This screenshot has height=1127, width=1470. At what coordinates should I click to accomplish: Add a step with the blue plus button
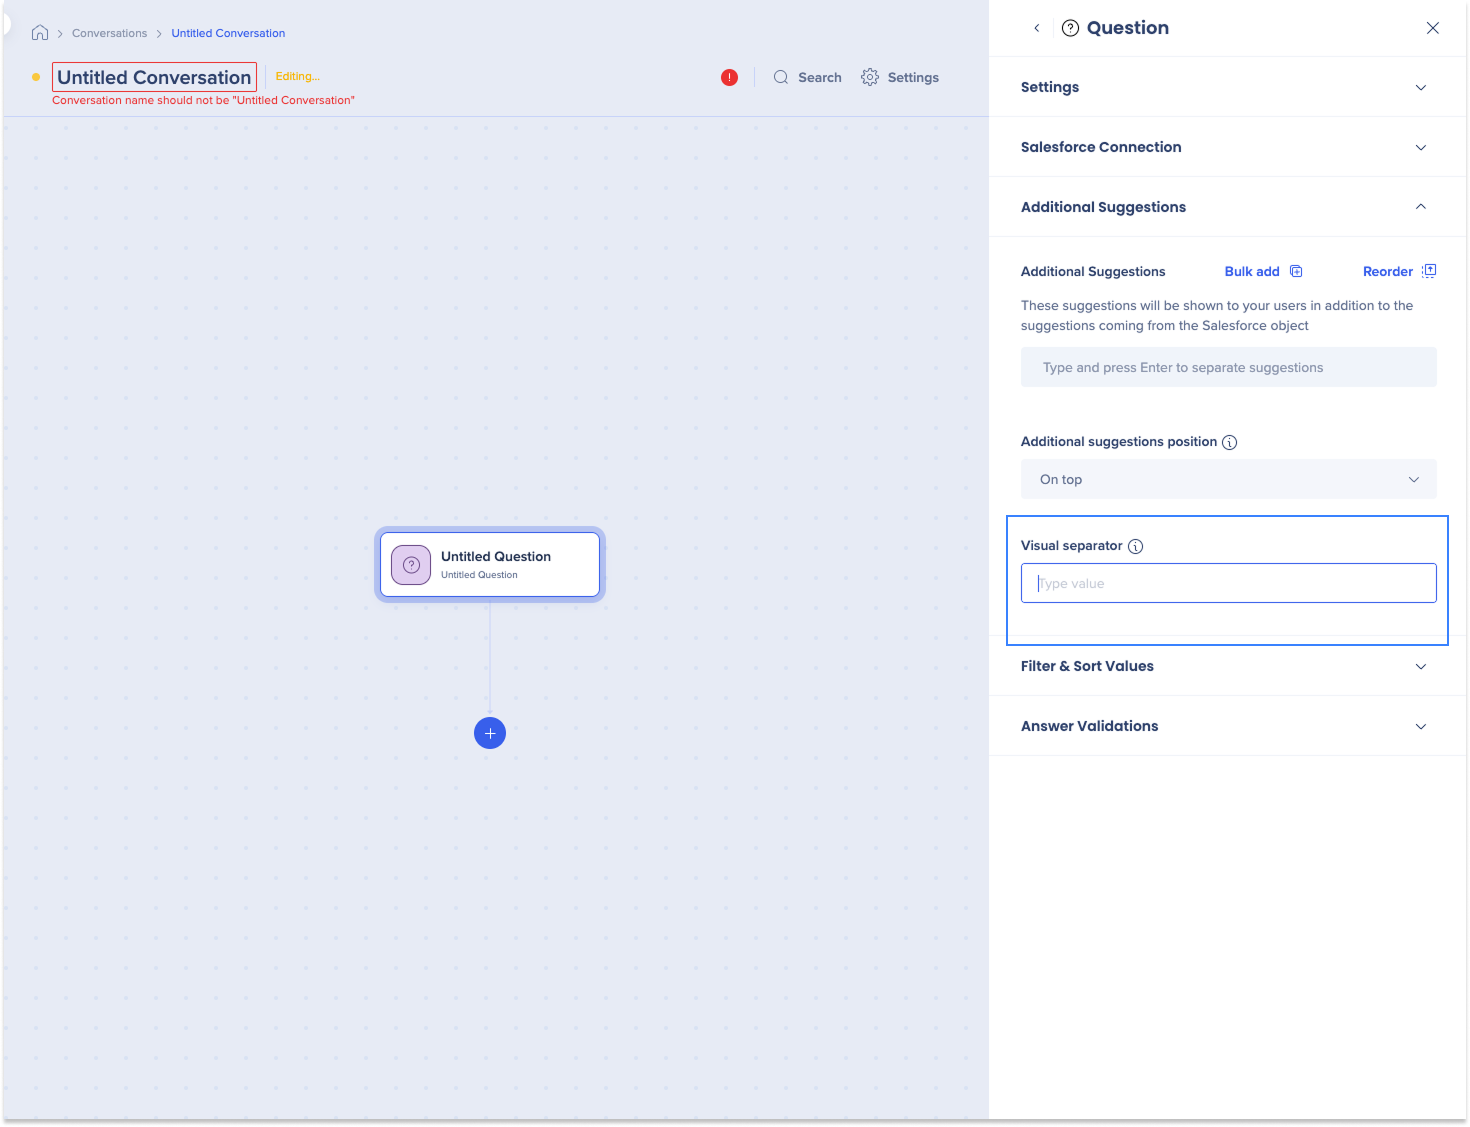click(490, 733)
